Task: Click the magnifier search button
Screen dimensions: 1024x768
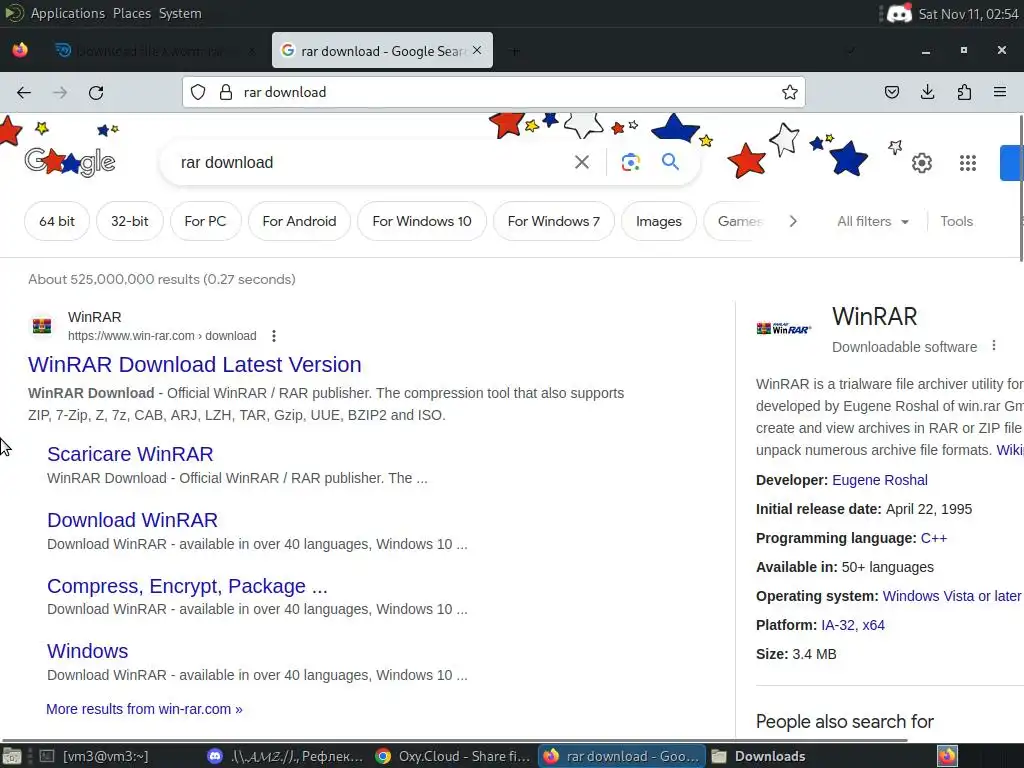Action: [670, 161]
